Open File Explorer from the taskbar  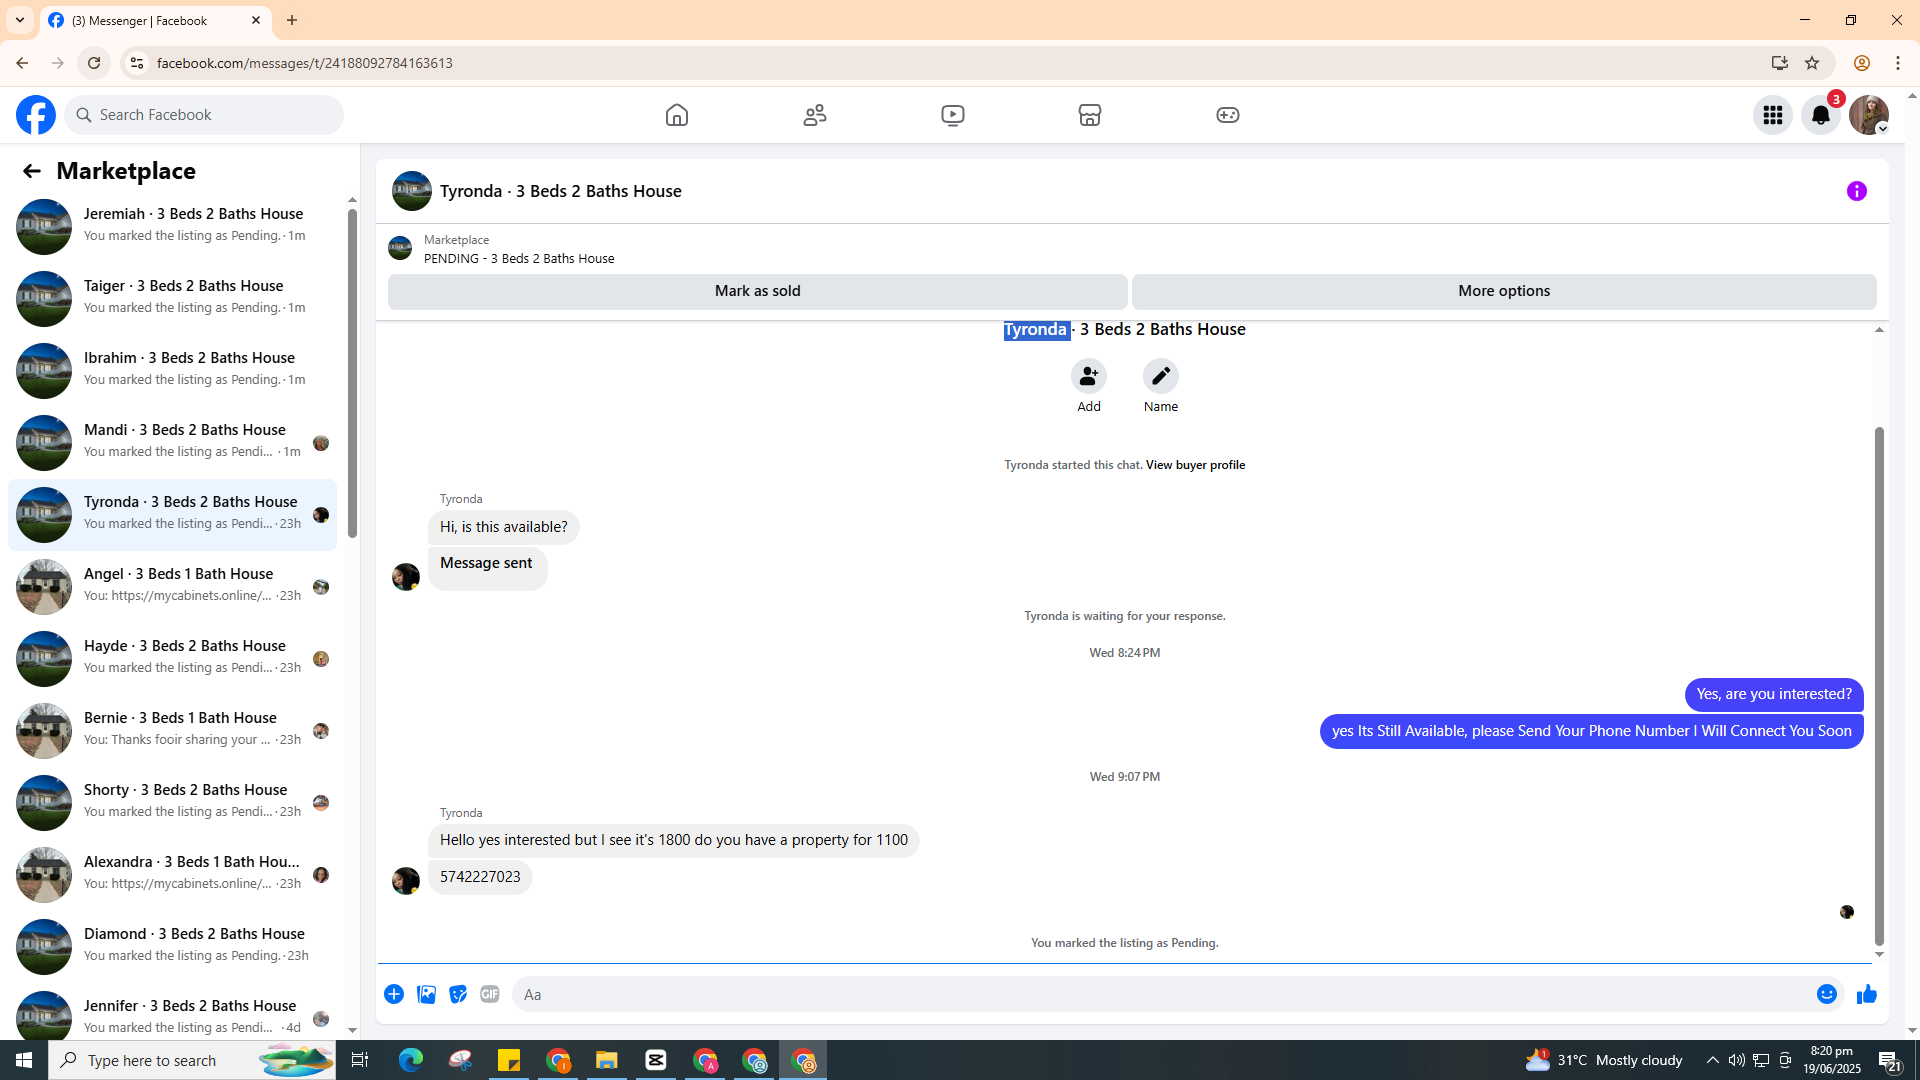coord(607,1060)
